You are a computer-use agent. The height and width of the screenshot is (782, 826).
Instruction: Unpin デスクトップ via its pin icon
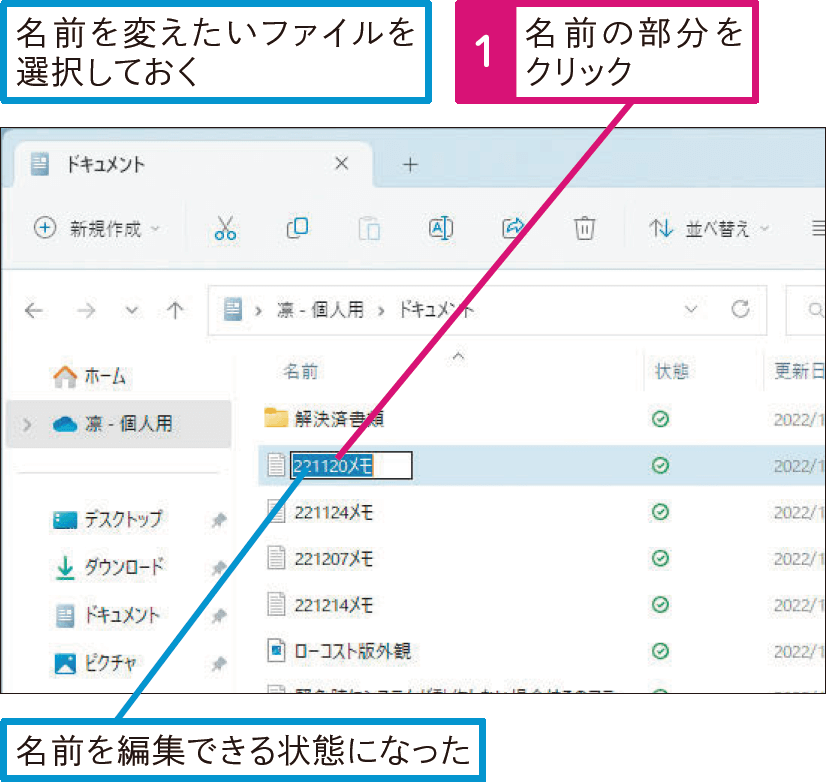pyautogui.click(x=219, y=521)
